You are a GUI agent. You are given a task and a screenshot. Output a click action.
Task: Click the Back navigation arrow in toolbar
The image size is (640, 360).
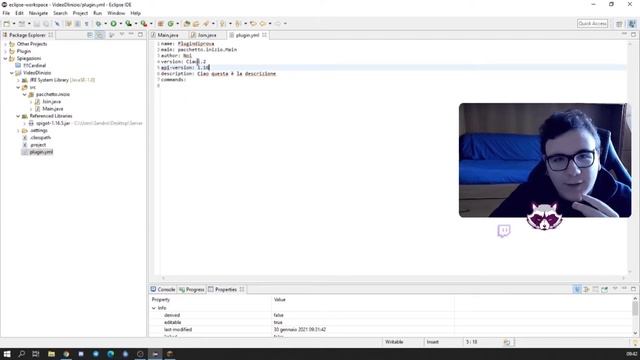tap(263, 24)
